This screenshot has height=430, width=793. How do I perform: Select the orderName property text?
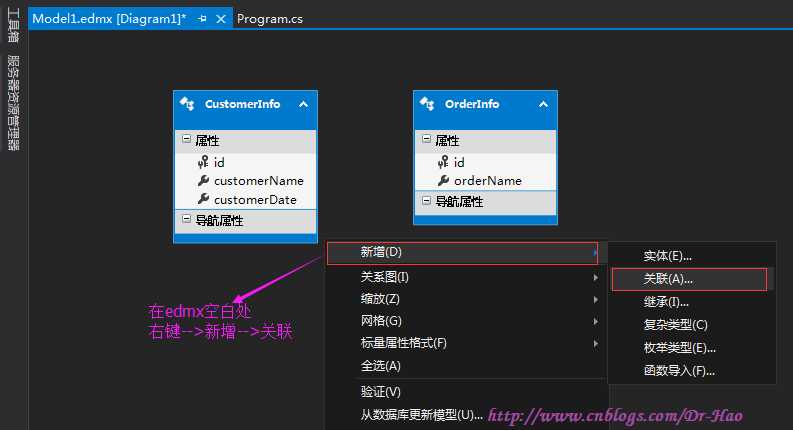(x=488, y=181)
